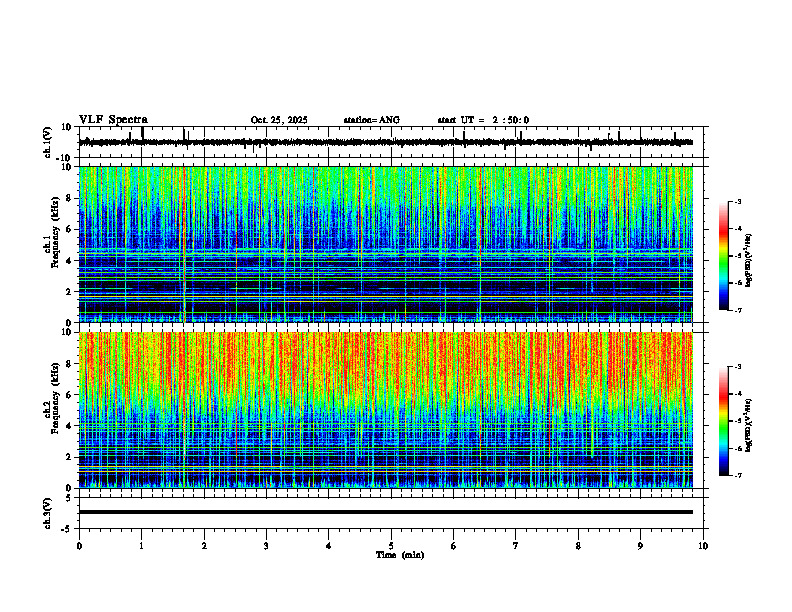Click time axis tick label "8"
Viewport: 792px width, 612px height.
pyautogui.click(x=578, y=546)
